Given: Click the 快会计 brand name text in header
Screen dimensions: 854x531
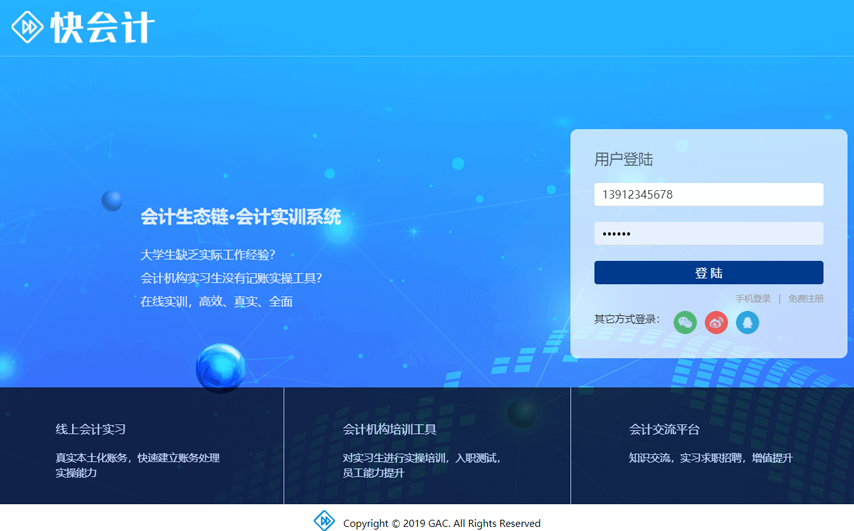Looking at the screenshot, I should 103,28.
